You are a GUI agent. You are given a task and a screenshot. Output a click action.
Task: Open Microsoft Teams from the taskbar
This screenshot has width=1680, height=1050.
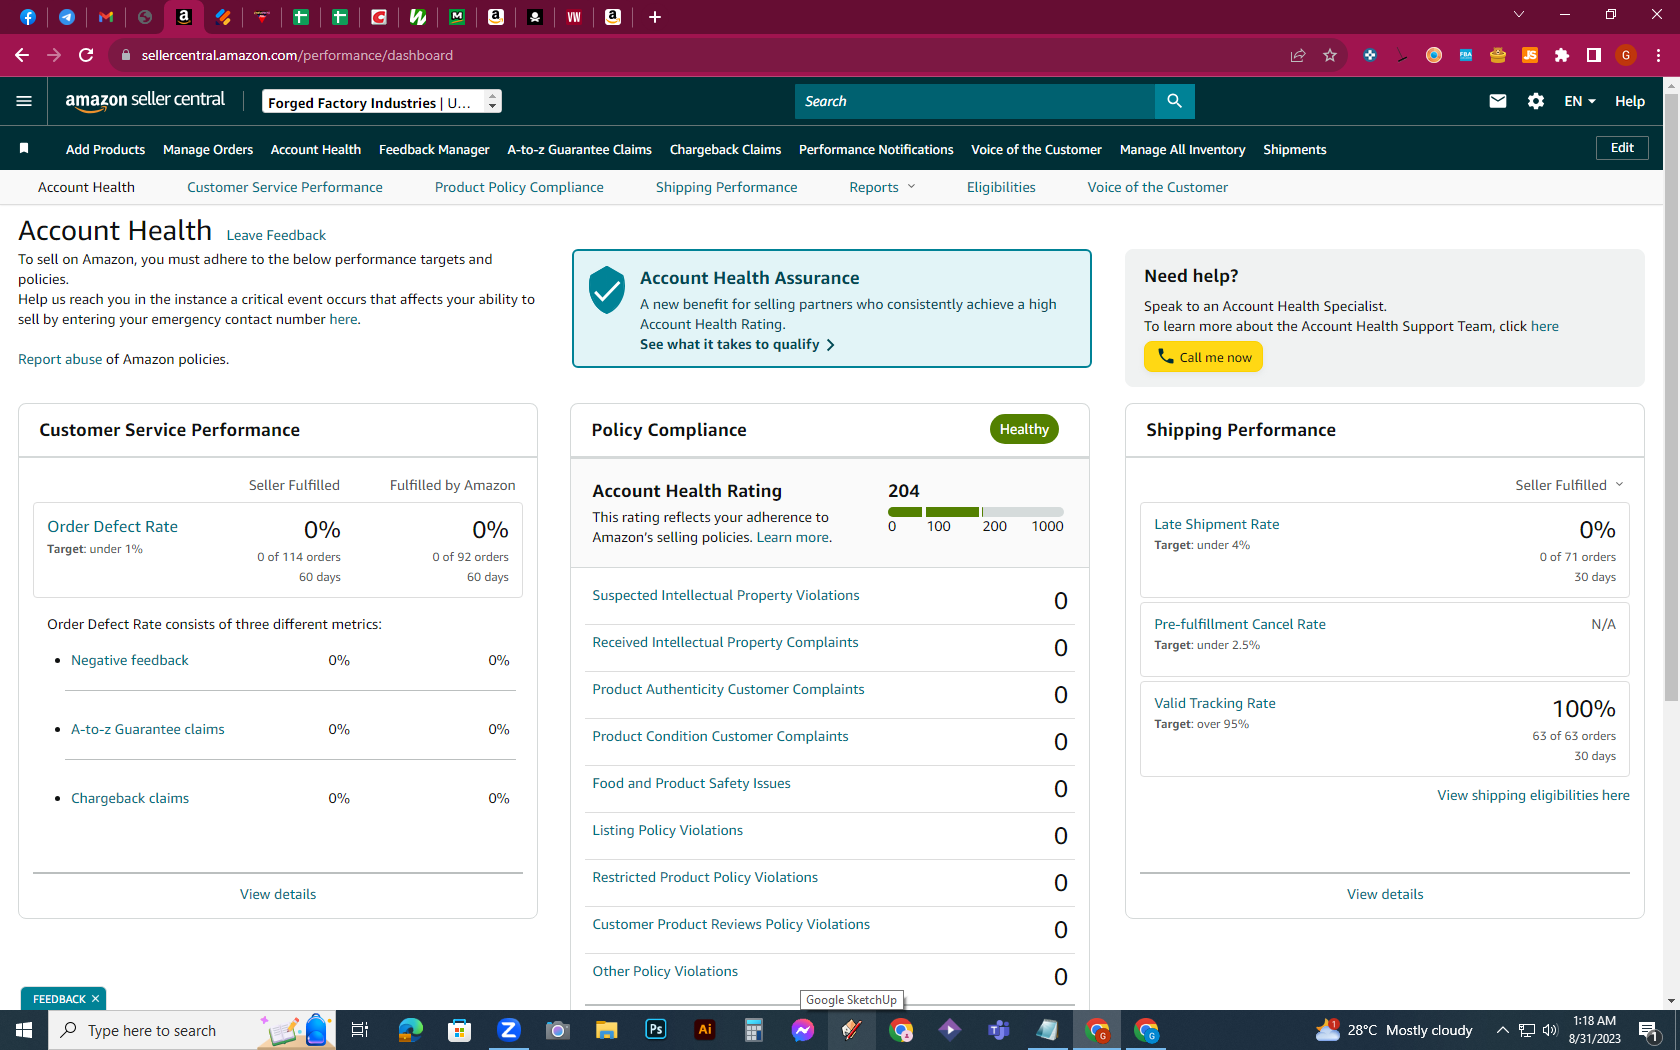999,1030
